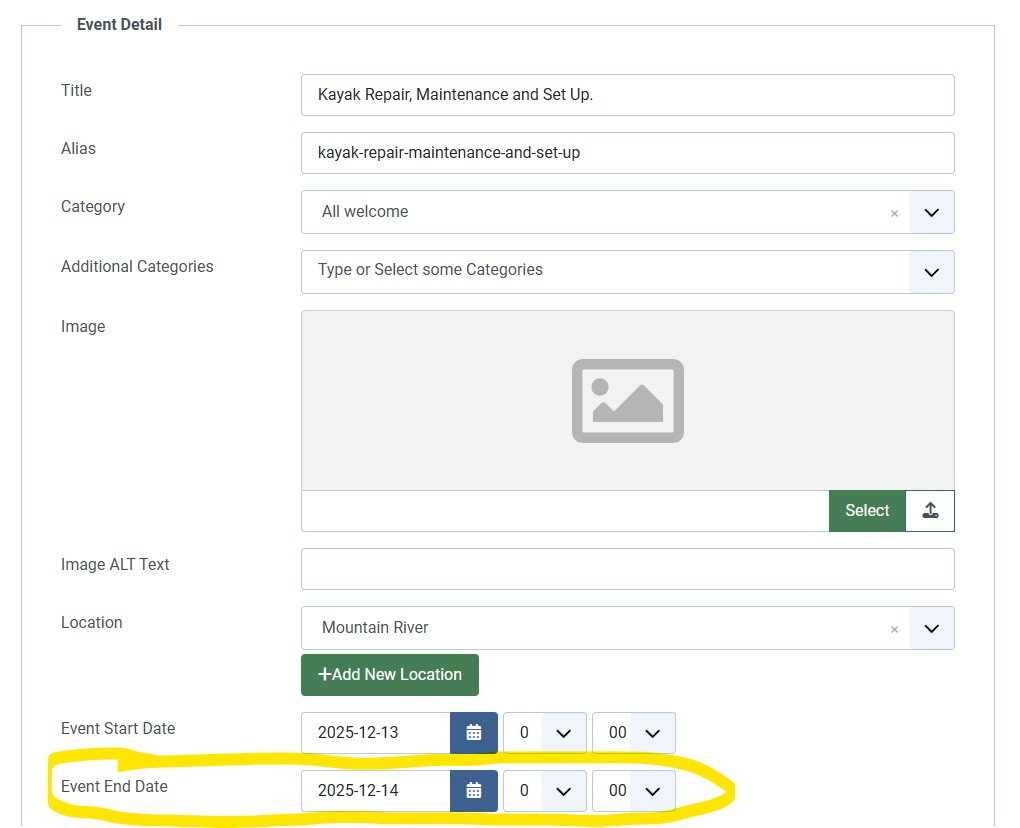The image size is (1020, 828).
Task: Expand the Category dropdown
Action: (x=931, y=213)
